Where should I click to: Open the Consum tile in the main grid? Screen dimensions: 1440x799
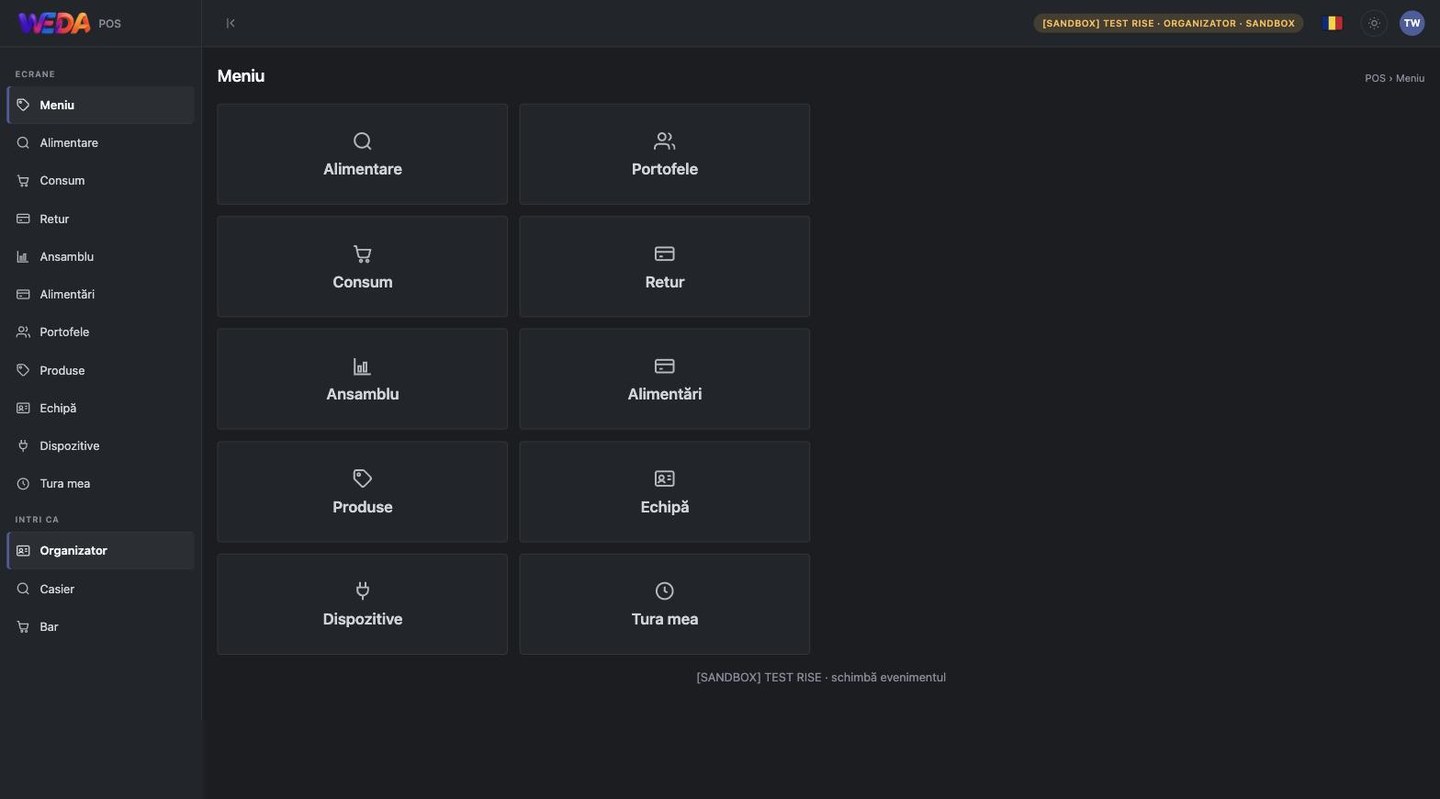click(363, 267)
